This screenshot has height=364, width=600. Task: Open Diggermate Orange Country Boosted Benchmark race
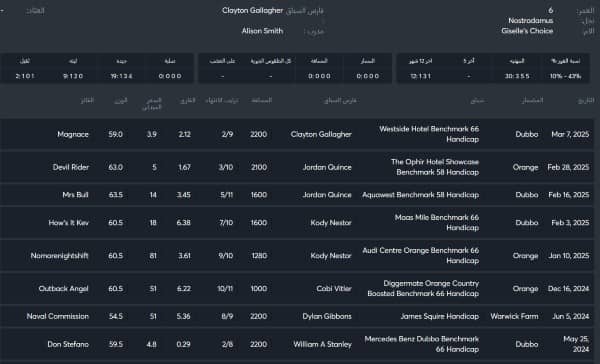click(423, 289)
